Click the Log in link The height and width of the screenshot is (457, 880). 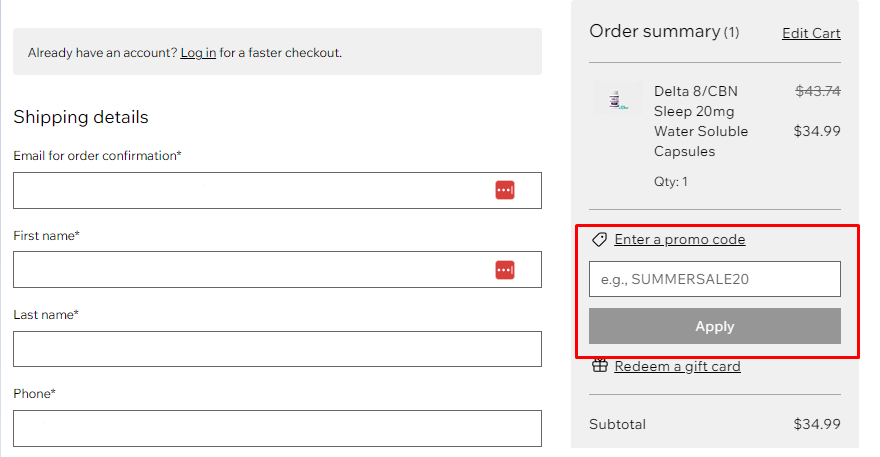pyautogui.click(x=198, y=53)
